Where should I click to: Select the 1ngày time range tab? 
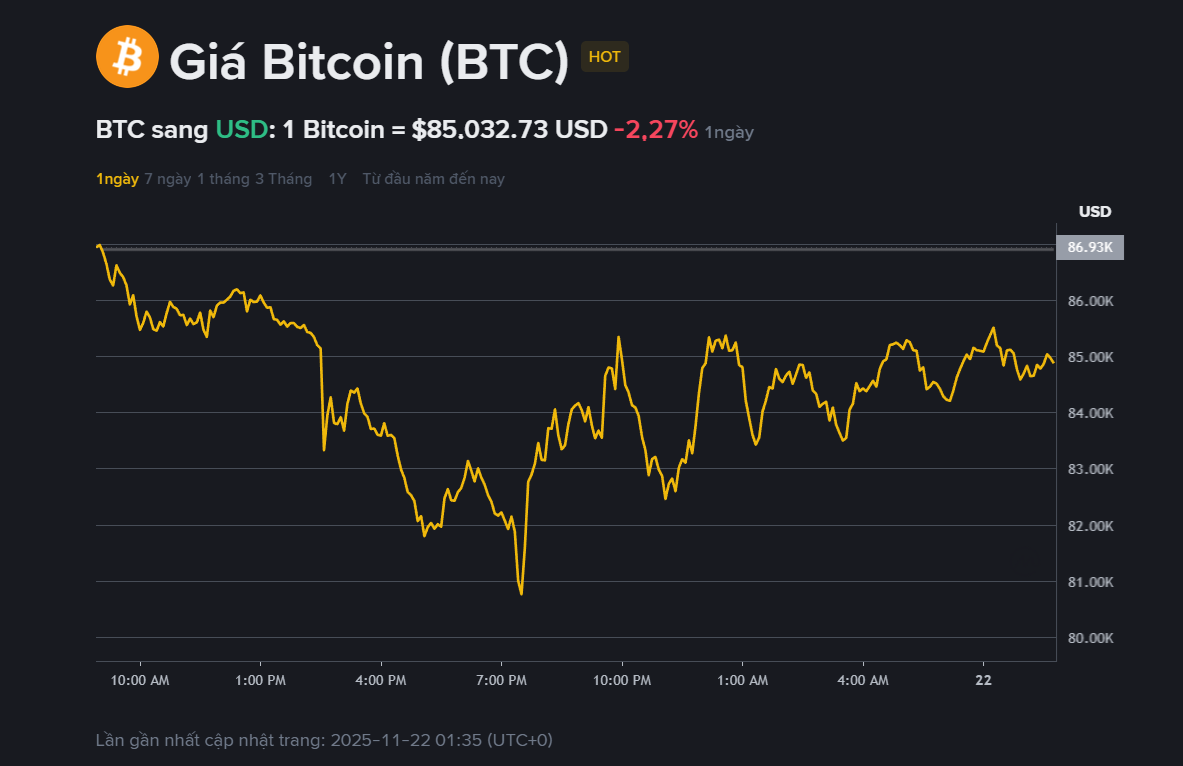117,179
